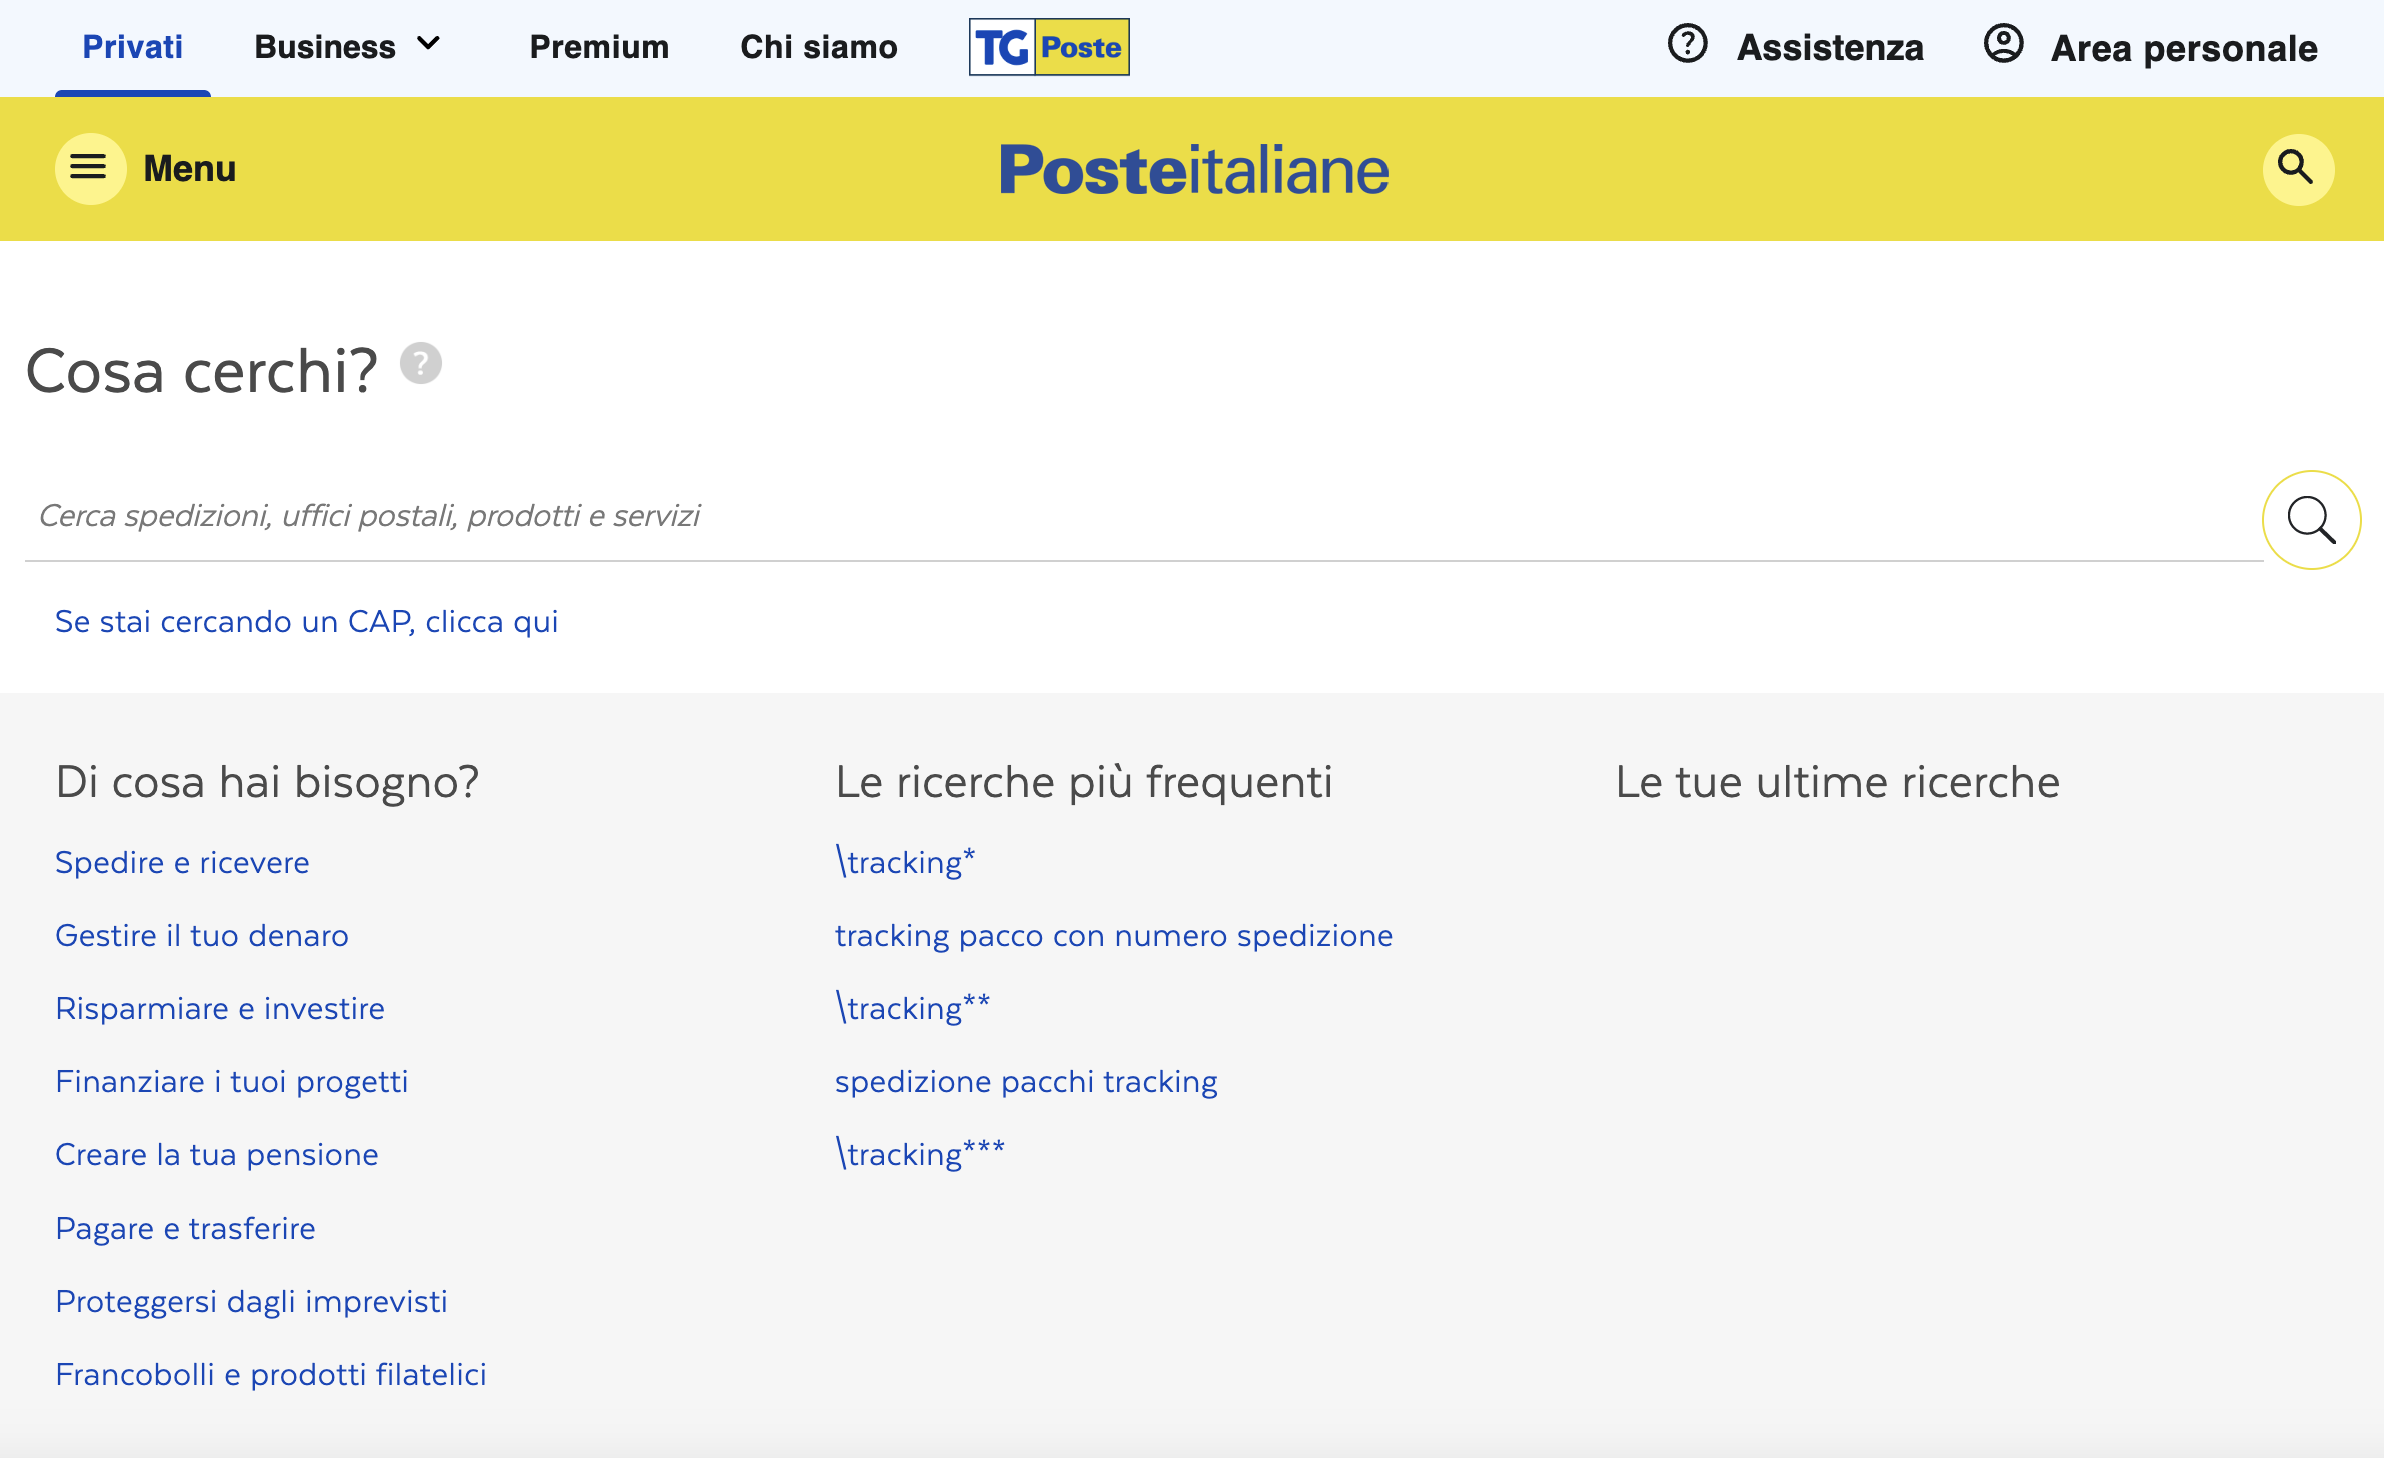Select the \tracking*** frequent search

tap(920, 1154)
